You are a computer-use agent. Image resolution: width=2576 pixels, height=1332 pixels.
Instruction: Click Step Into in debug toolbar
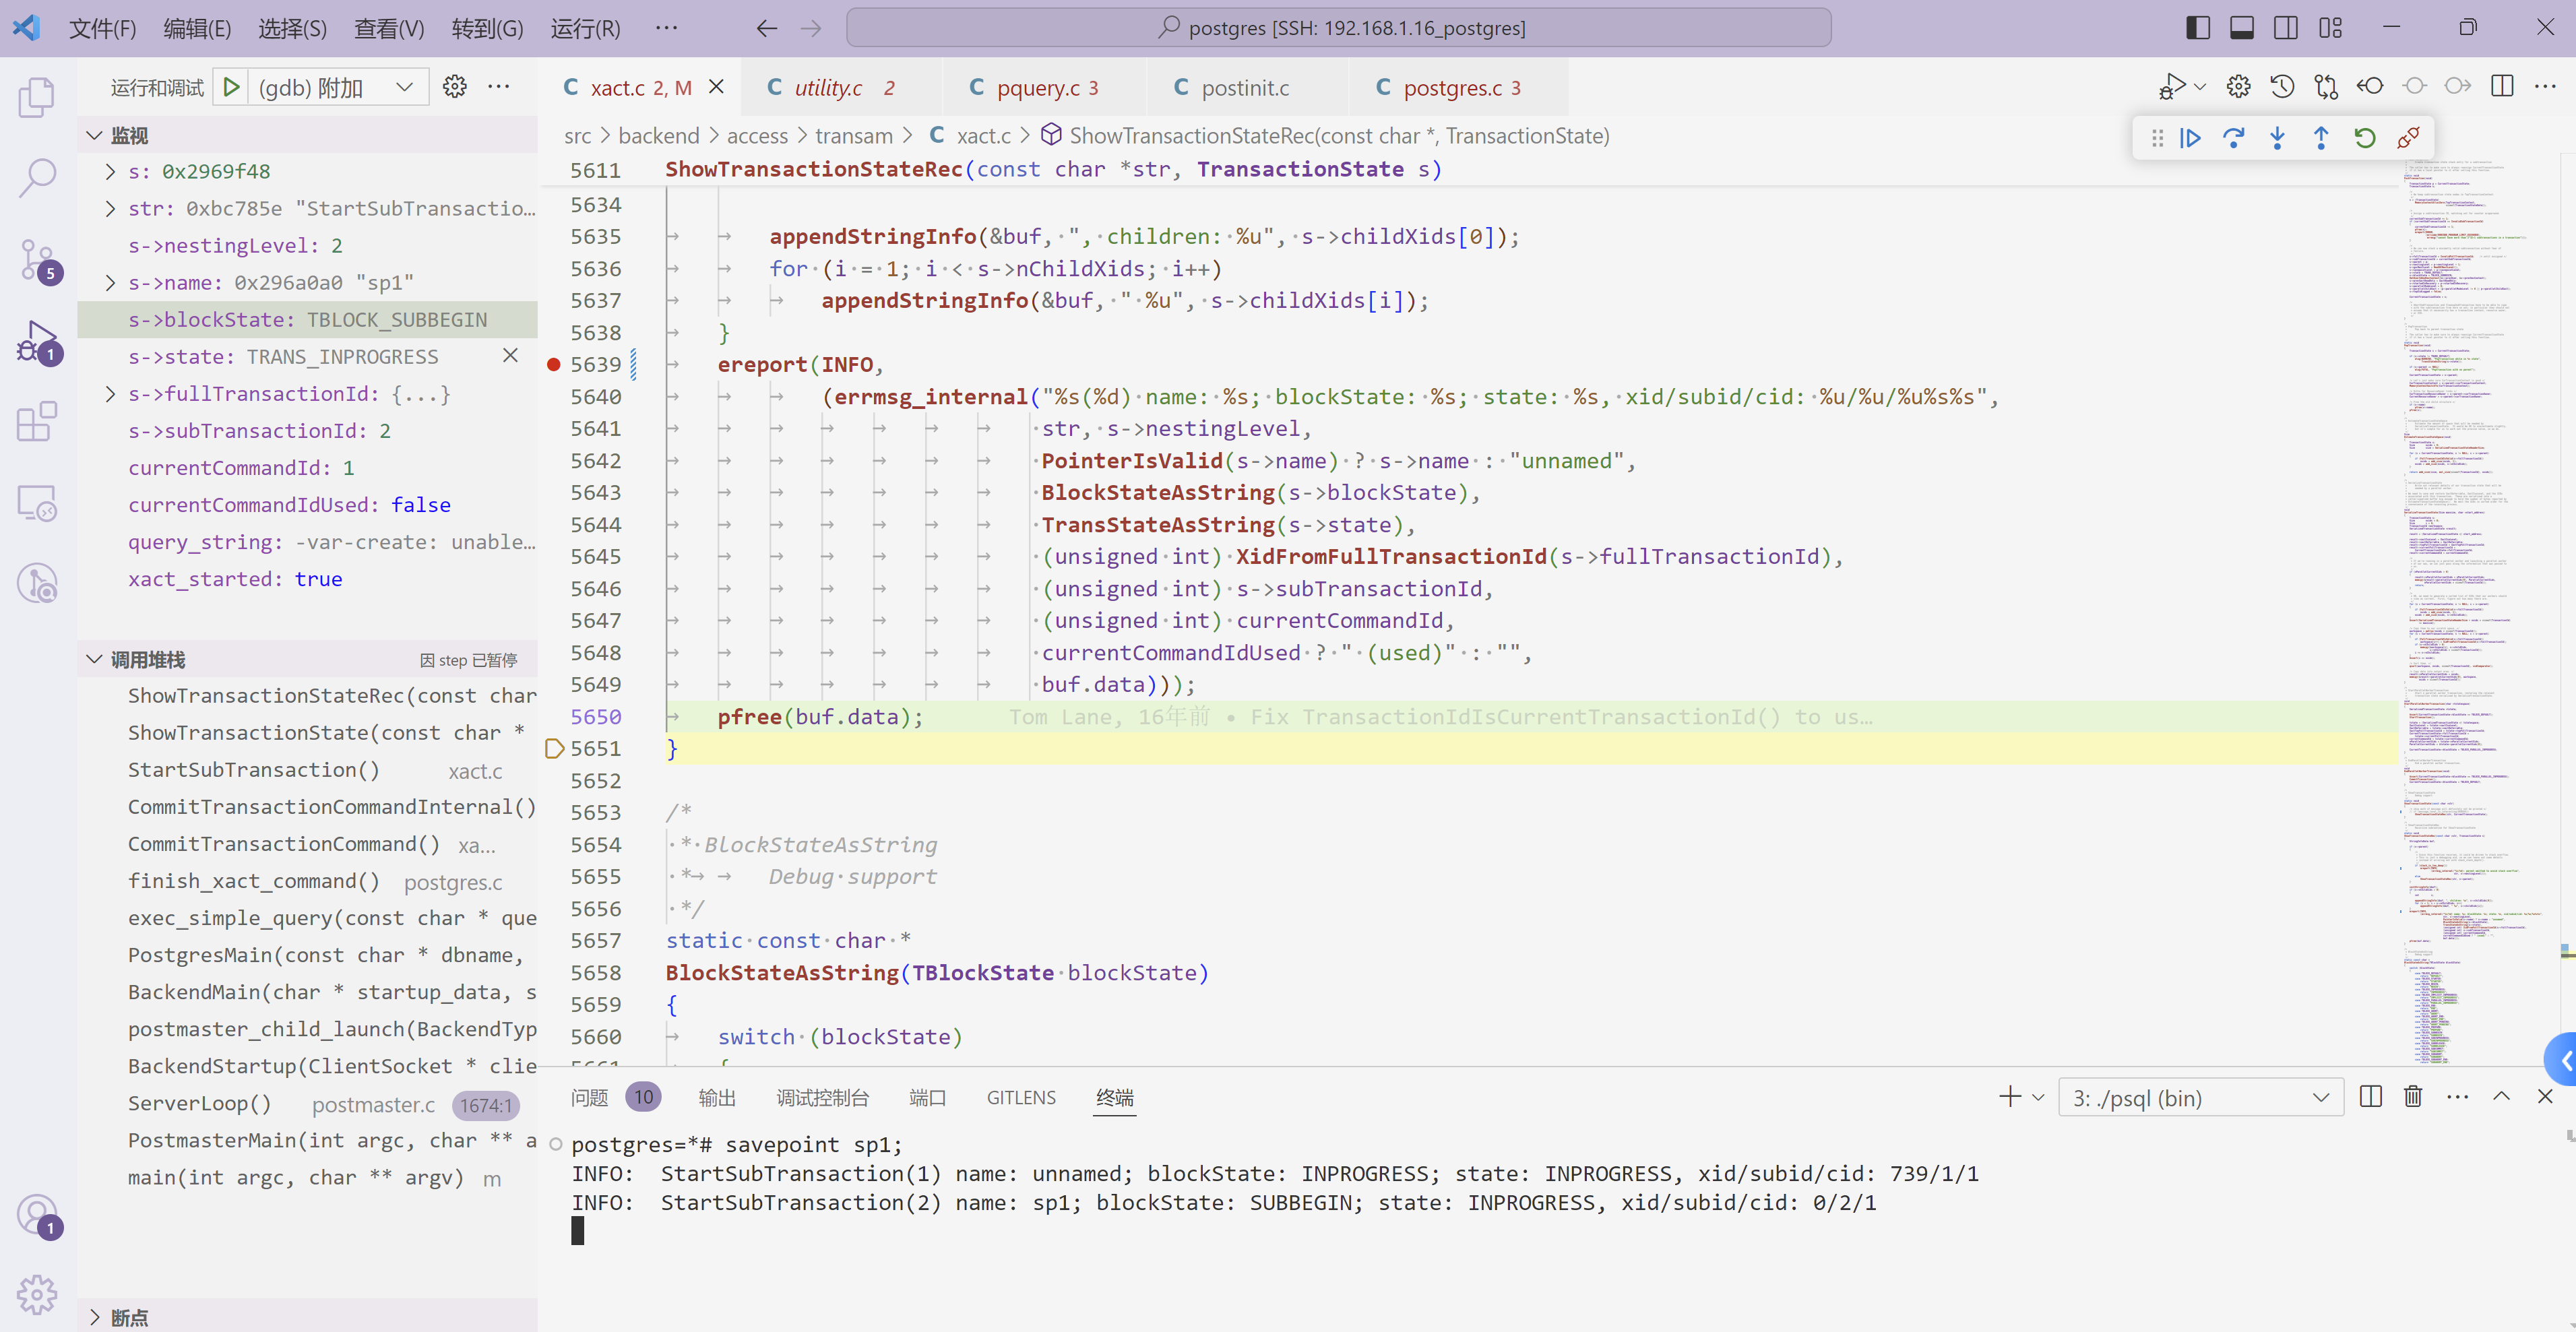2277,138
